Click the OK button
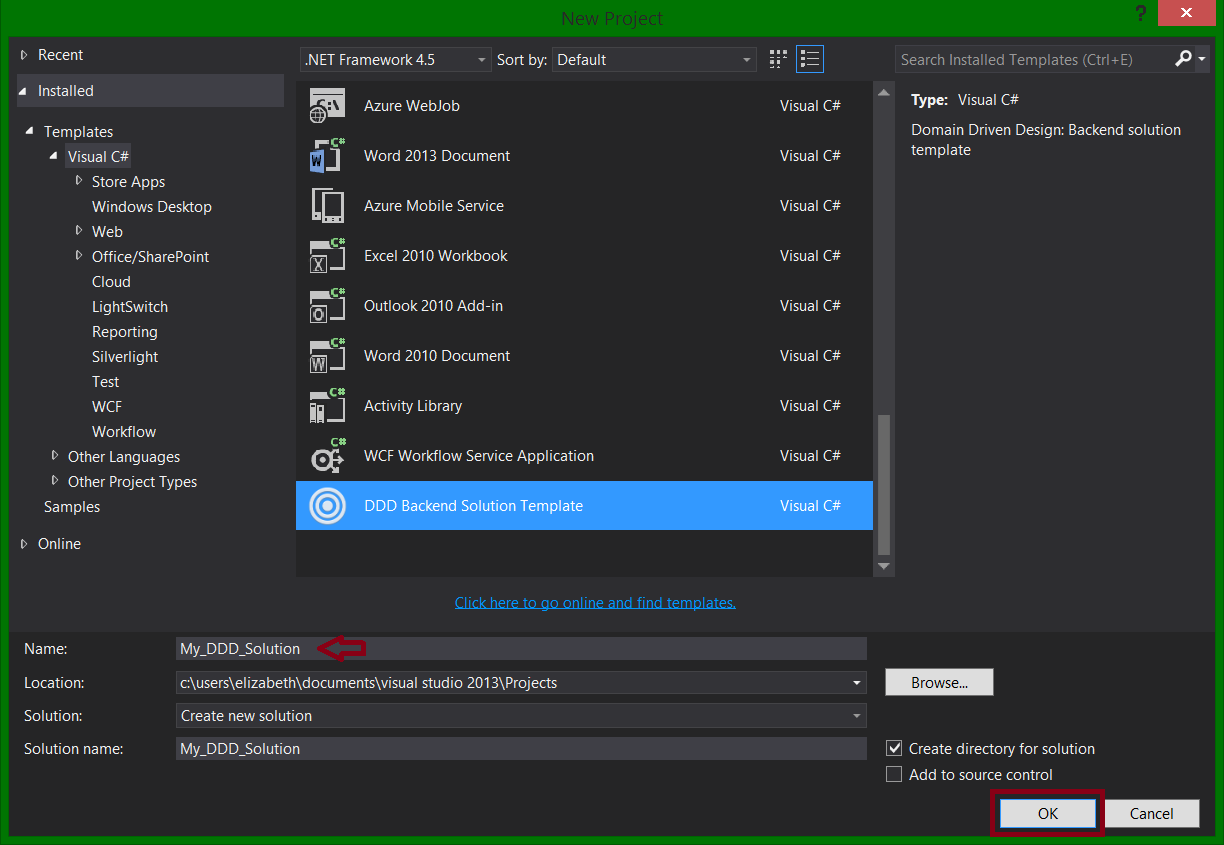1224x845 pixels. pyautogui.click(x=1046, y=813)
